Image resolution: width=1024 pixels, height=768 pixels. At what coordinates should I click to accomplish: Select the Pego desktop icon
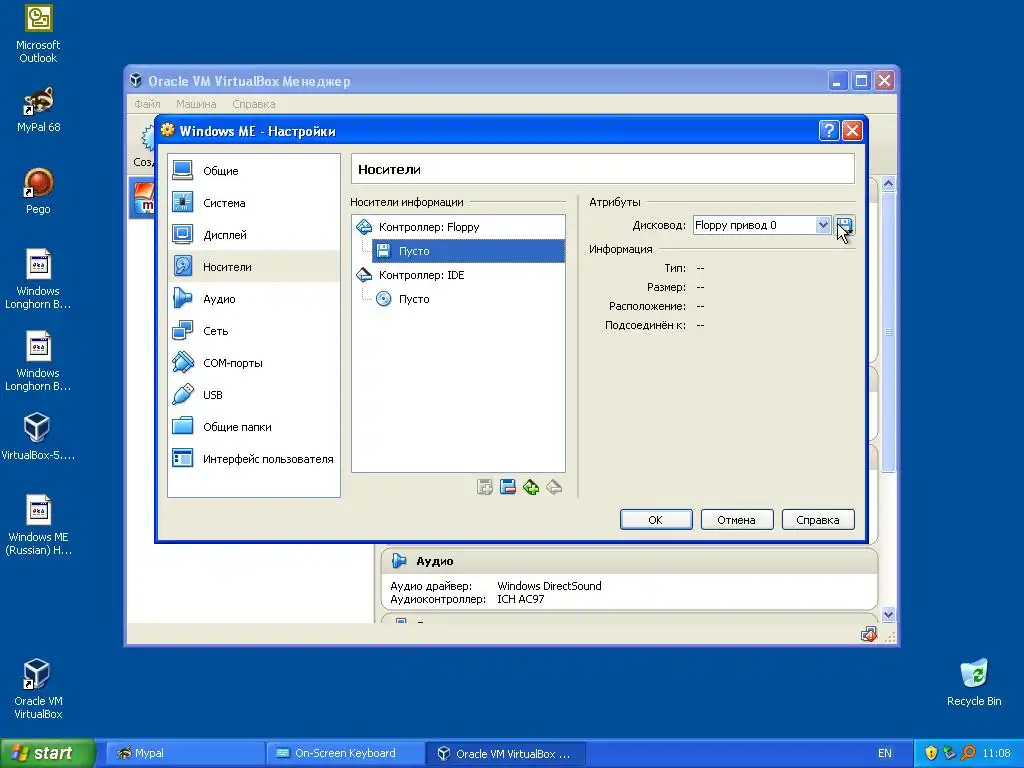38,191
